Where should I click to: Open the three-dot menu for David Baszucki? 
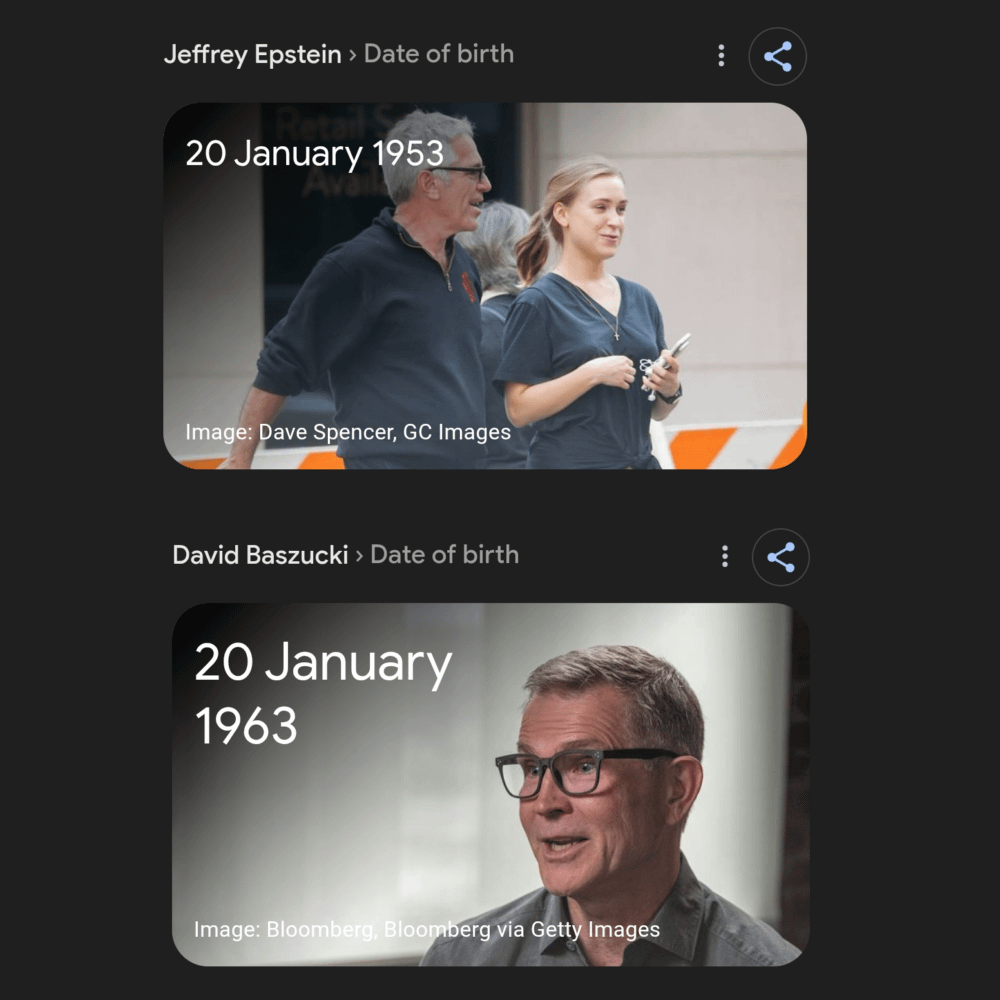724,557
